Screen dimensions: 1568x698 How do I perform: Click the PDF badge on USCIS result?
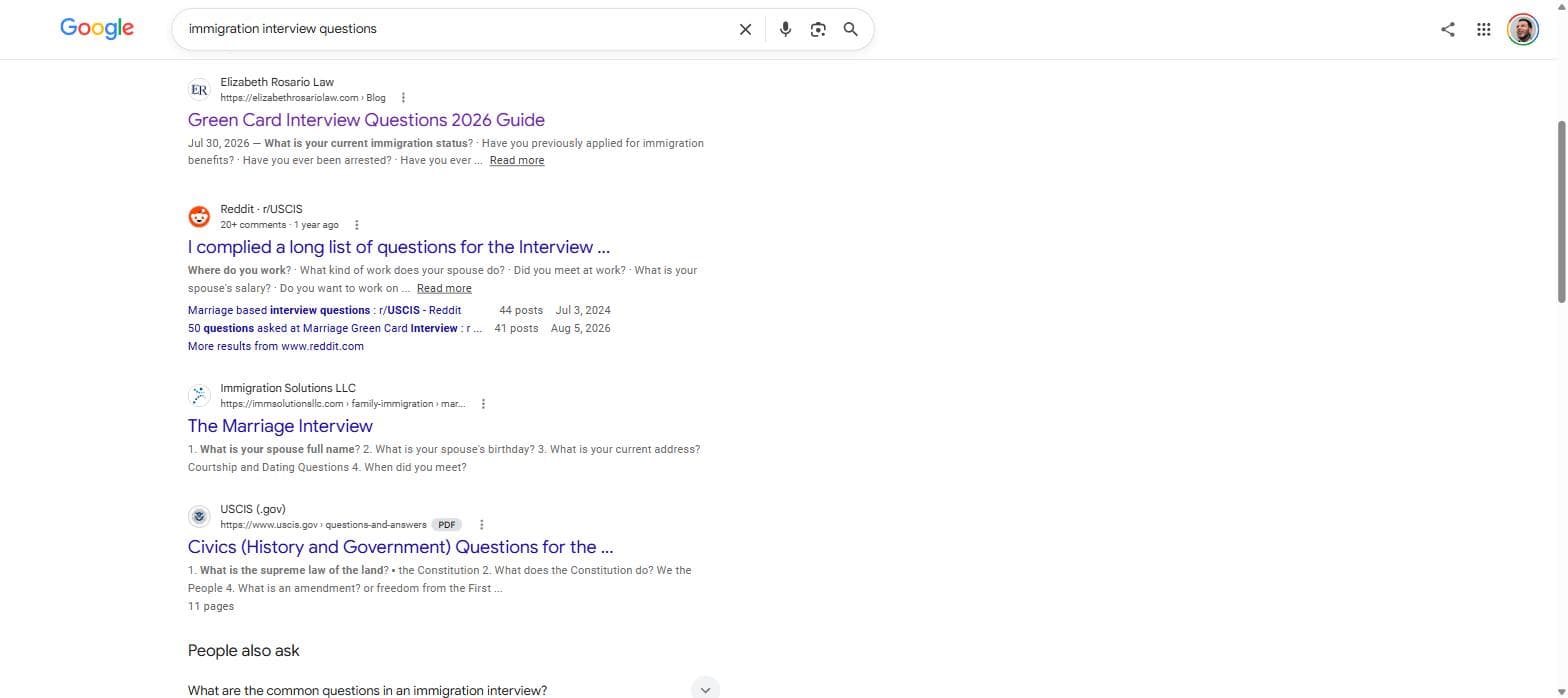pyautogui.click(x=447, y=525)
